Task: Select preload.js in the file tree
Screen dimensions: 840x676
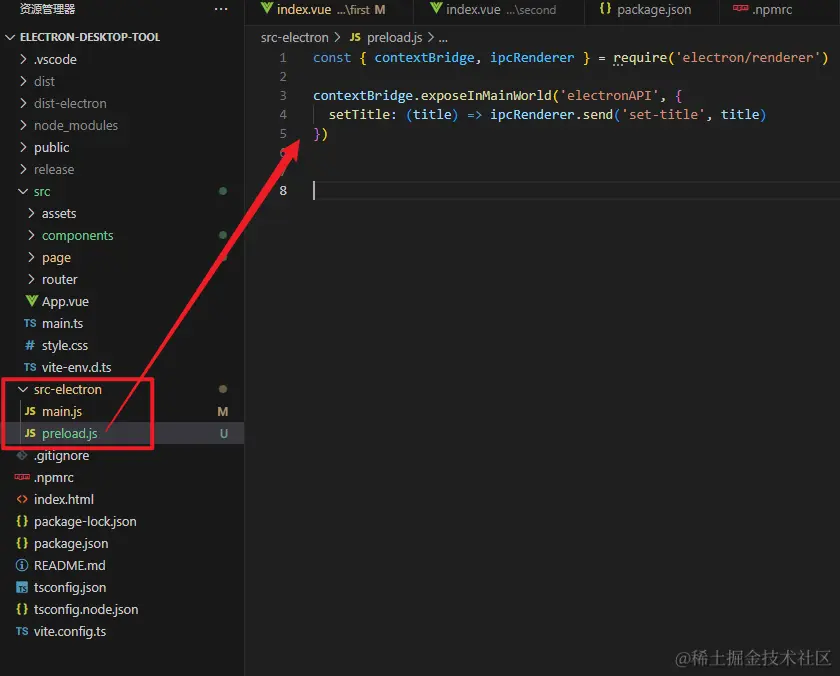Action: (x=70, y=433)
